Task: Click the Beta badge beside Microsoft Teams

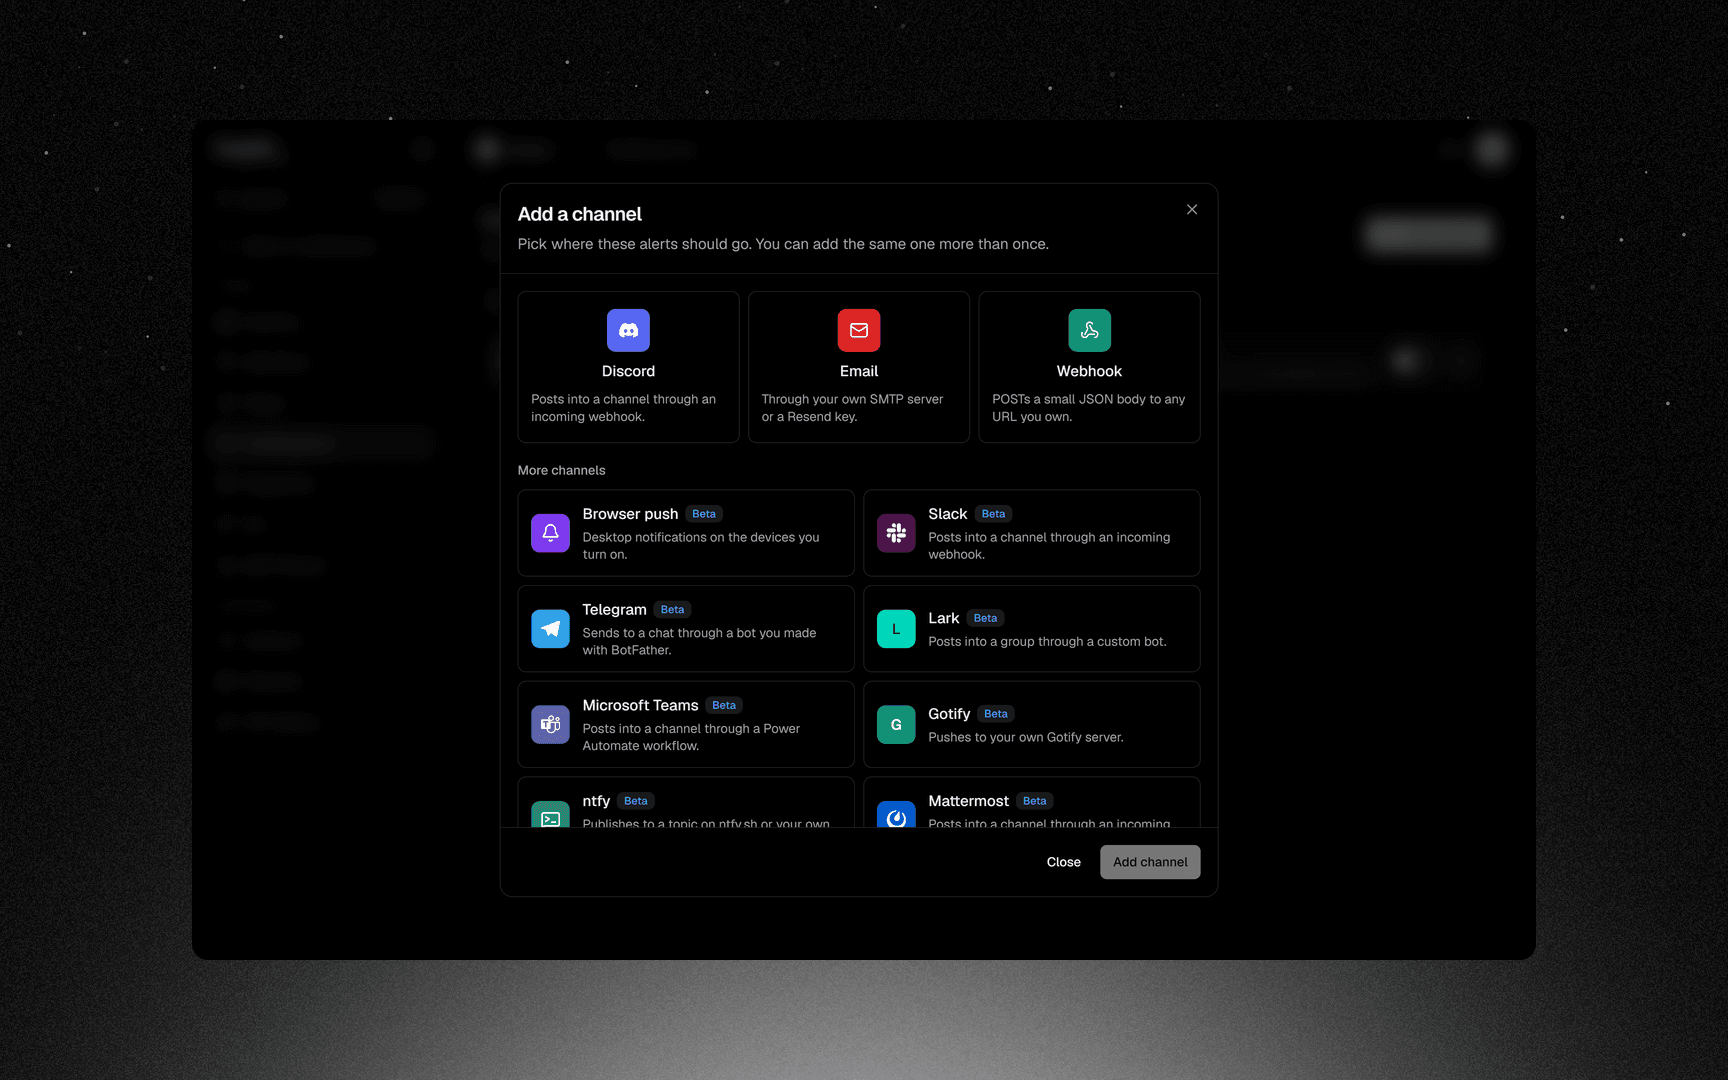Action: [724, 706]
